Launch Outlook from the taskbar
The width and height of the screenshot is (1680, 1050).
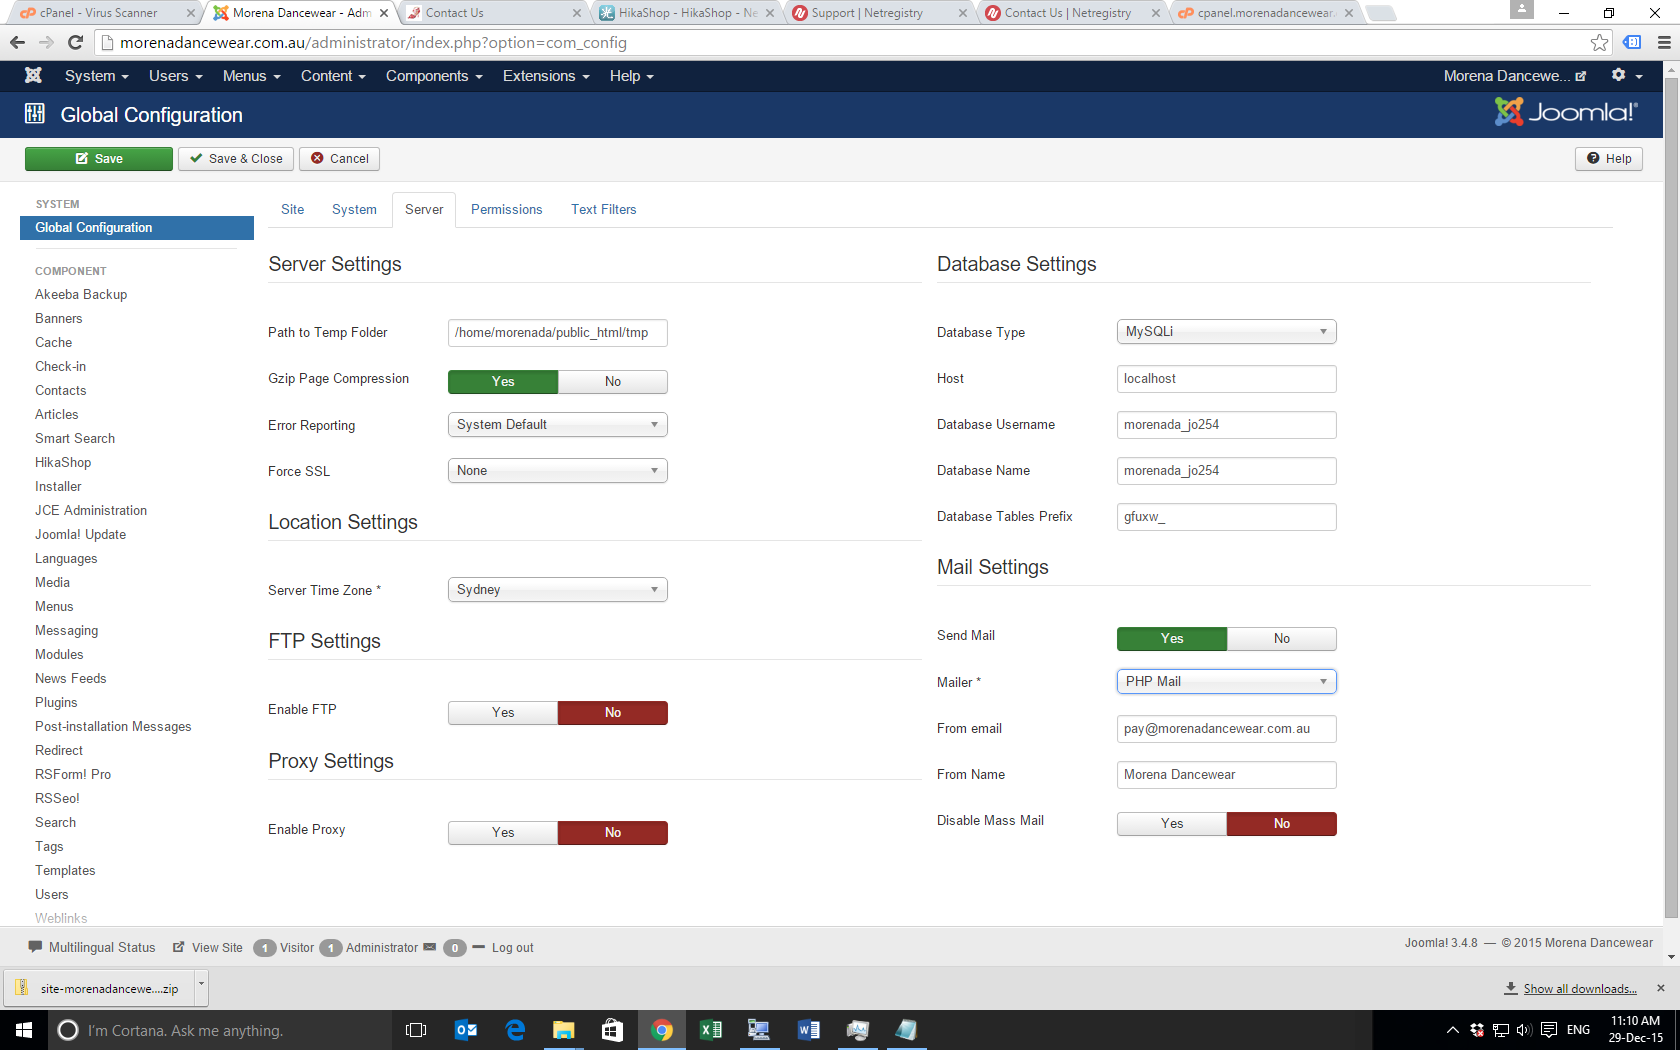point(466,1030)
